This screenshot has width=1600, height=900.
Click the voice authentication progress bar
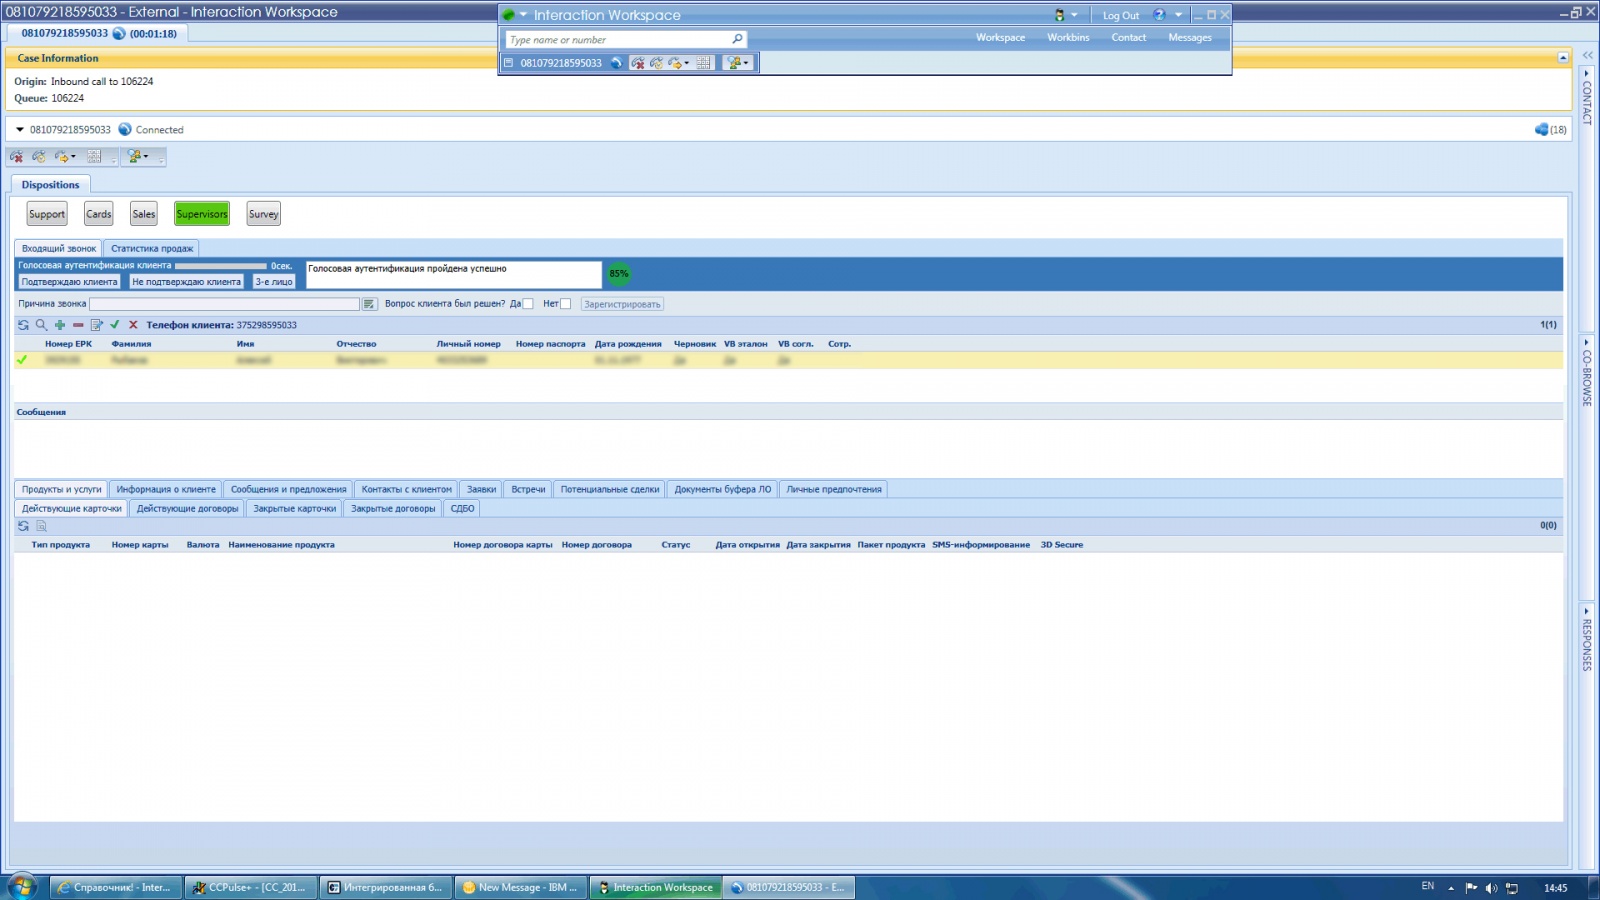point(221,266)
